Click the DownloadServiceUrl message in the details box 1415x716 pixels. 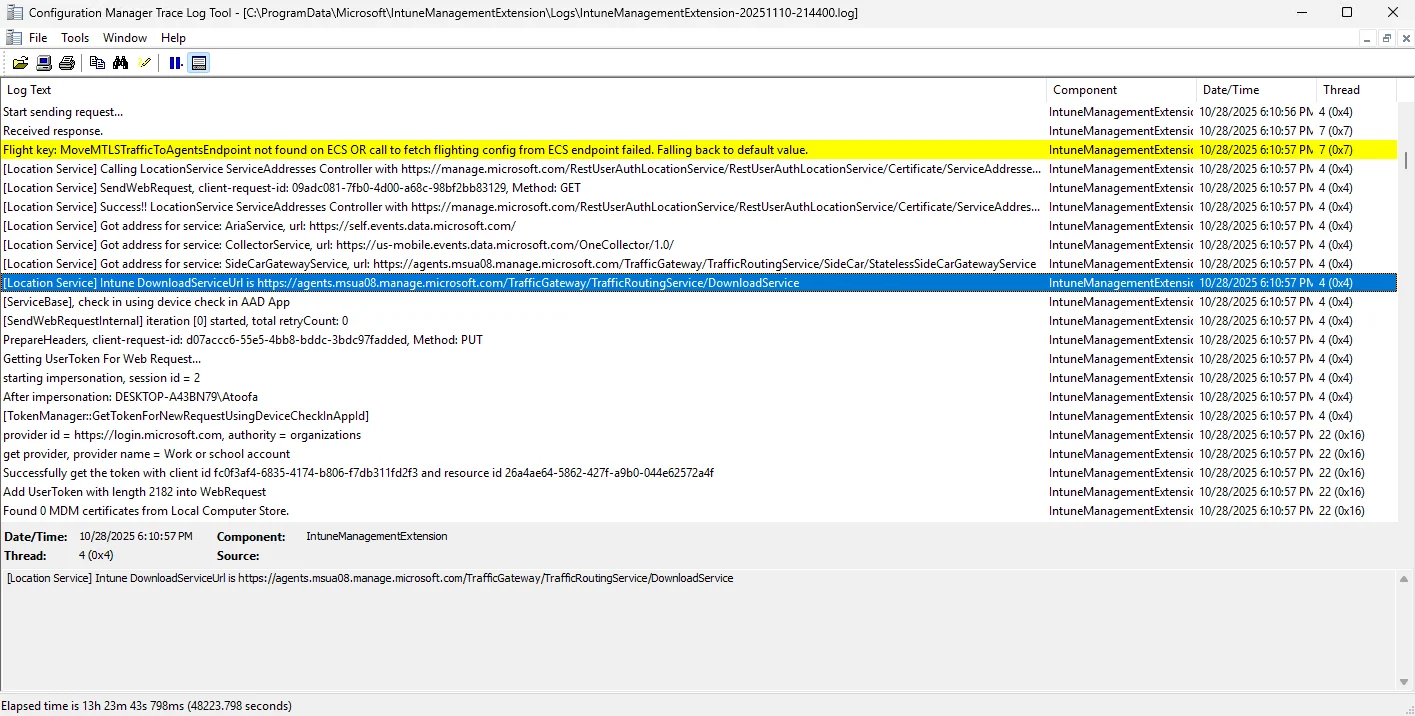[x=370, y=578]
